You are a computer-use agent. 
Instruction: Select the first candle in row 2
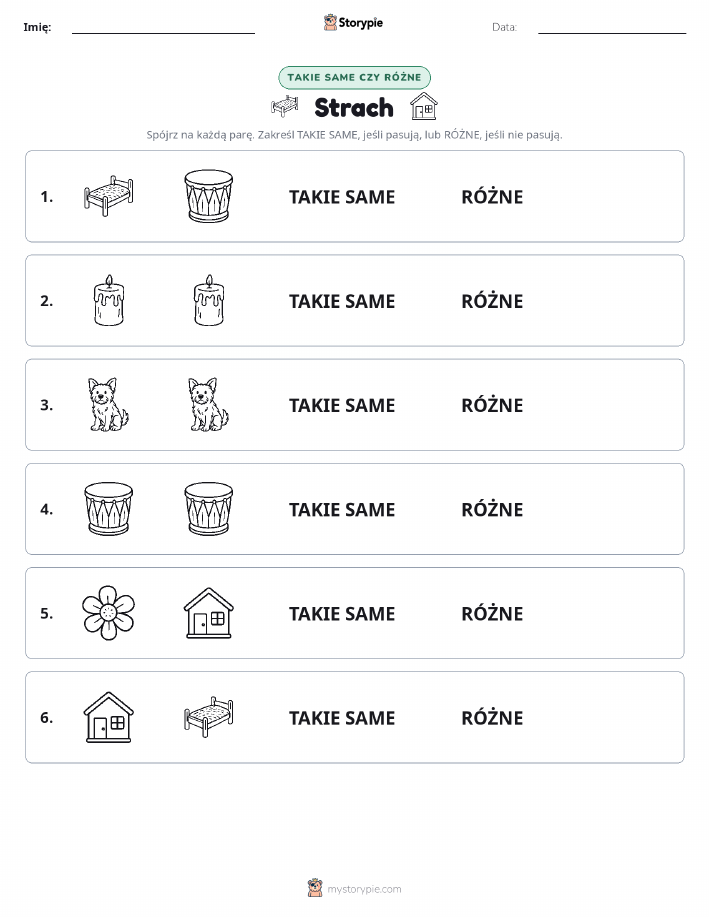(109, 300)
